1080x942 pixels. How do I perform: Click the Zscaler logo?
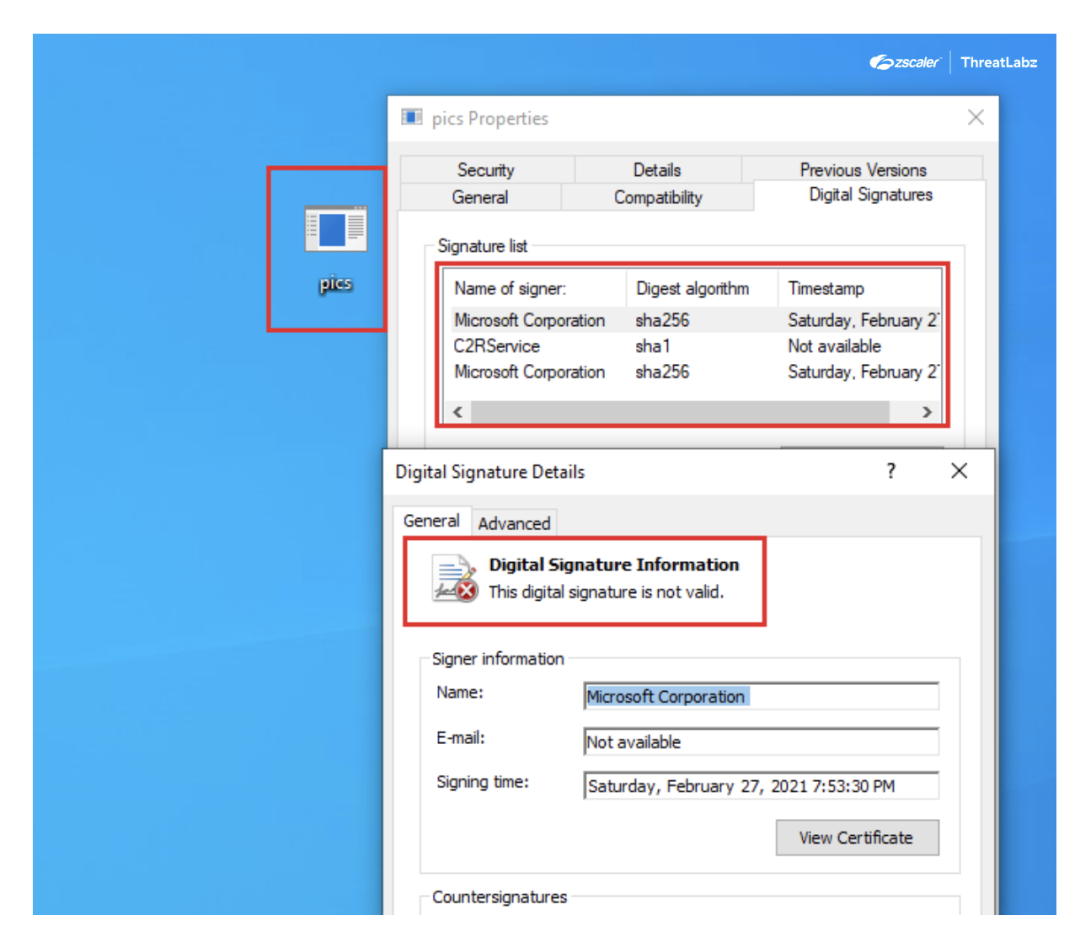pyautogui.click(x=903, y=61)
